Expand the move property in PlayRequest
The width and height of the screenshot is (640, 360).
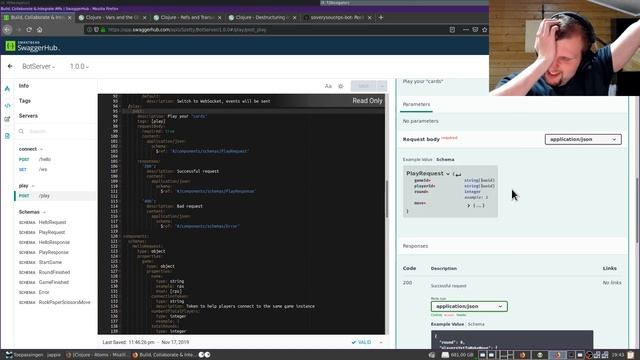pos(469,206)
